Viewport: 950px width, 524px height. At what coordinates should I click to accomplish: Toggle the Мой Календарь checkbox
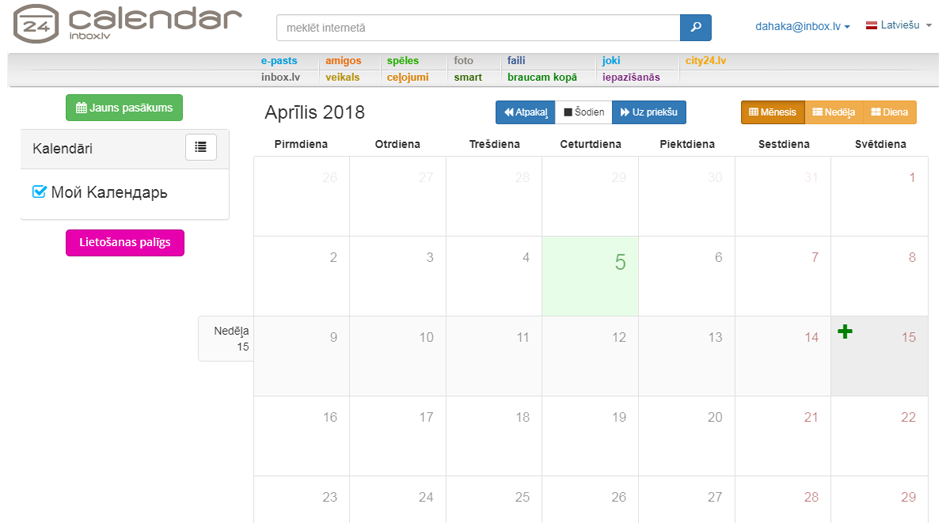click(39, 192)
